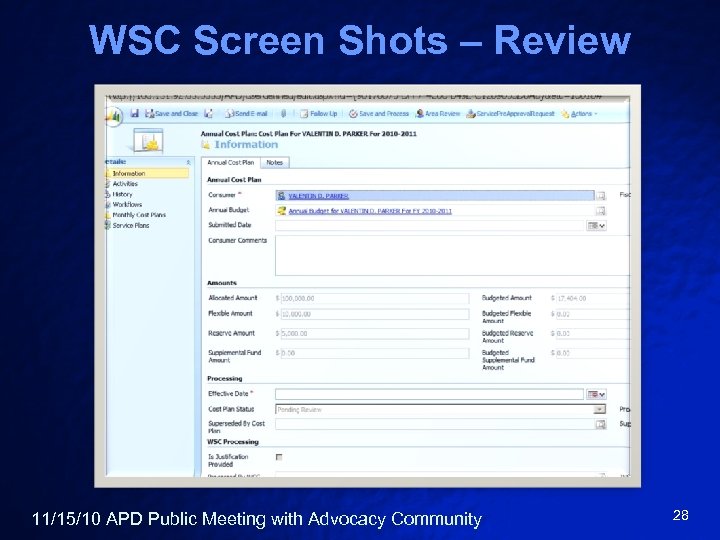Click the Allocated Amount field
Image resolution: width=720 pixels, height=540 pixels.
click(x=375, y=298)
